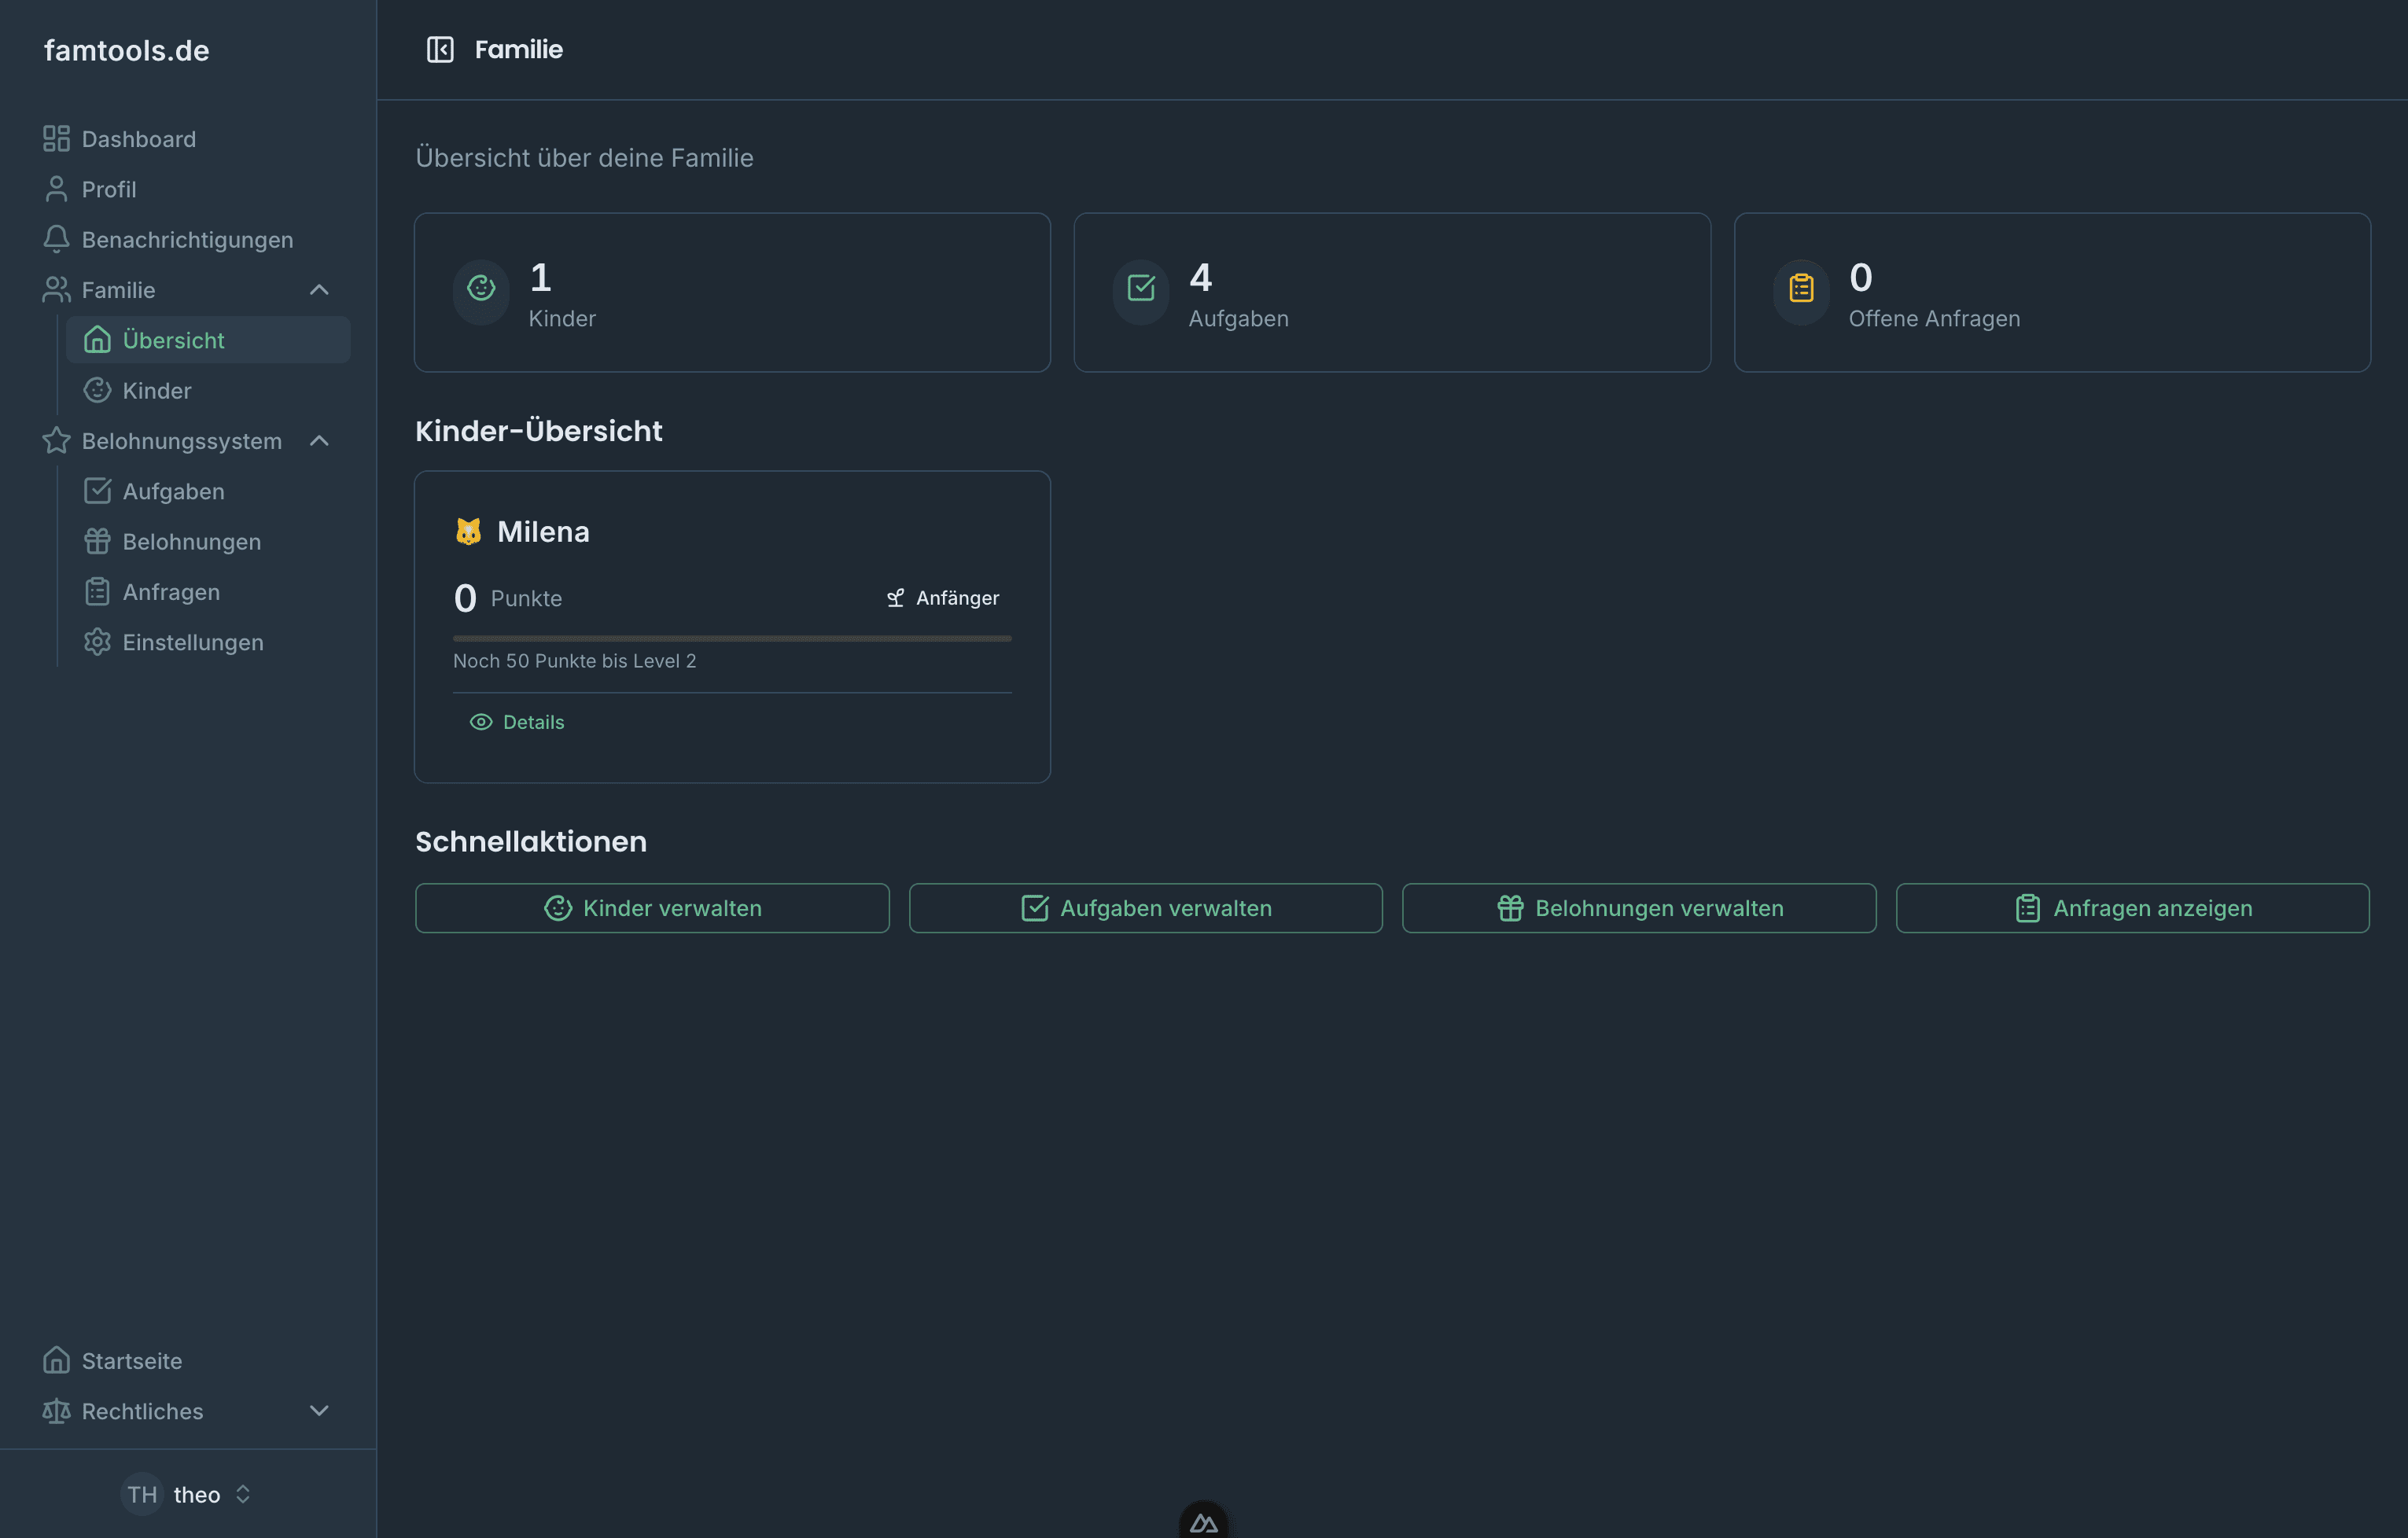The height and width of the screenshot is (1538, 2408).
Task: Click Milena's level progress bar
Action: (x=732, y=638)
